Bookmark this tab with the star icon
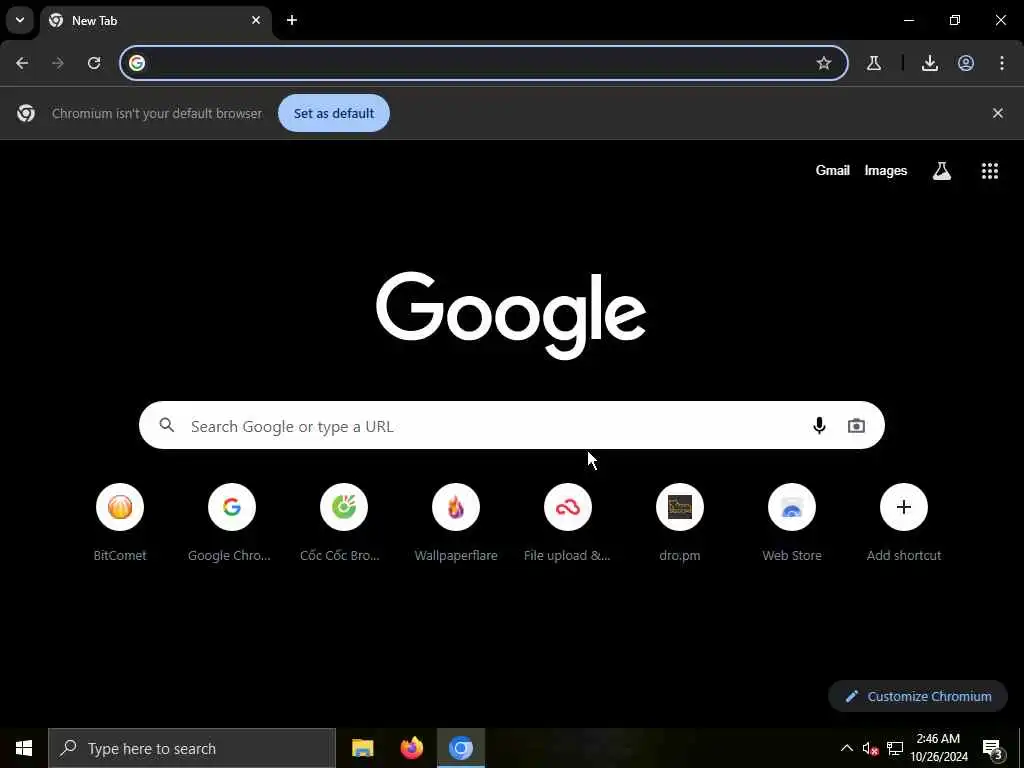This screenshot has height=768, width=1024. [x=824, y=63]
